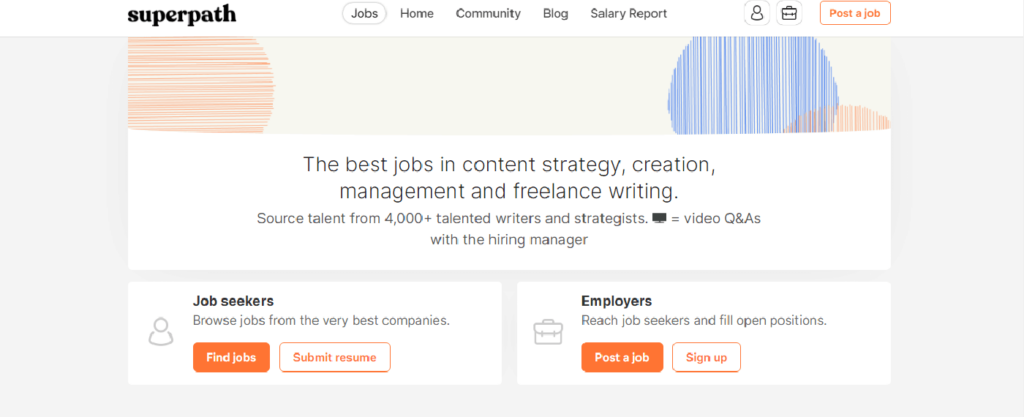Open the Community menu item

point(488,13)
